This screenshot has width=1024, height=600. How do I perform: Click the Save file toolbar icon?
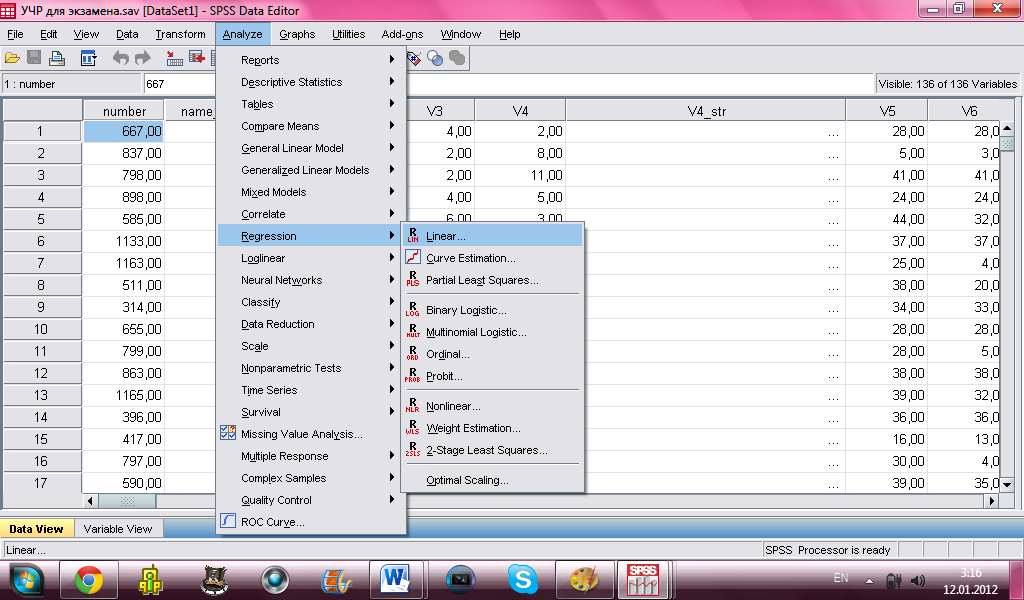(34, 58)
